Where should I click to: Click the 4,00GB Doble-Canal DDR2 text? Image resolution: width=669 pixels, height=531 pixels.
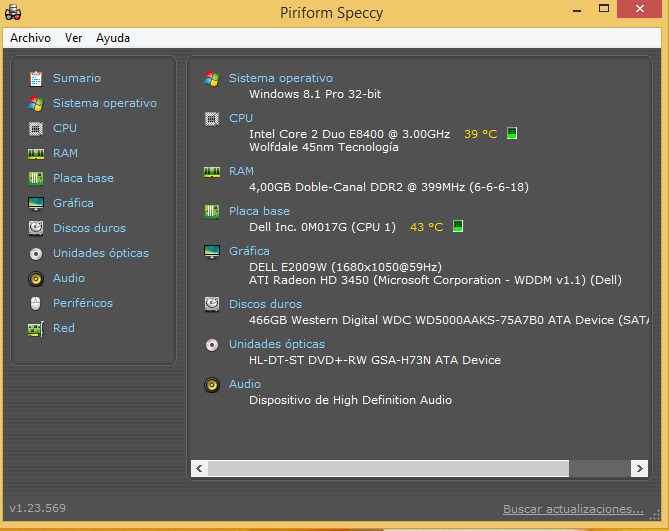tap(389, 187)
